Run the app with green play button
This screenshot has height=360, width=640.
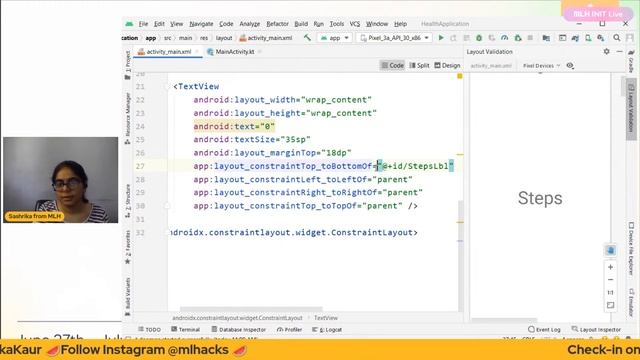(x=441, y=38)
